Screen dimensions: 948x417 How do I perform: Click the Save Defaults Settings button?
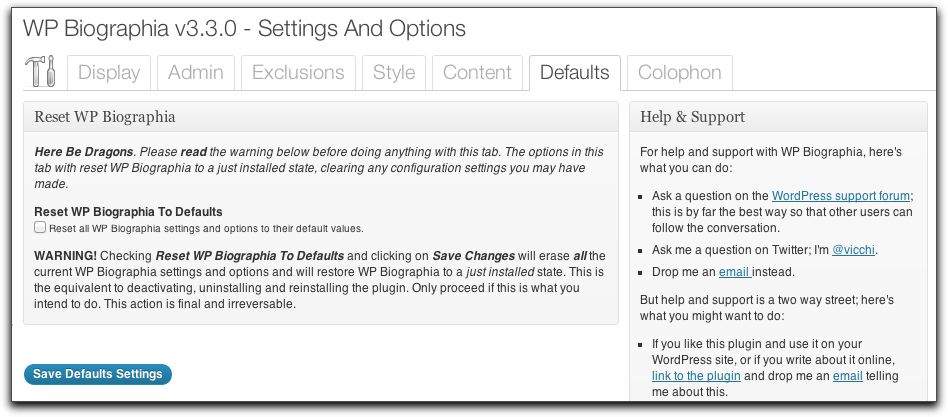pos(98,374)
